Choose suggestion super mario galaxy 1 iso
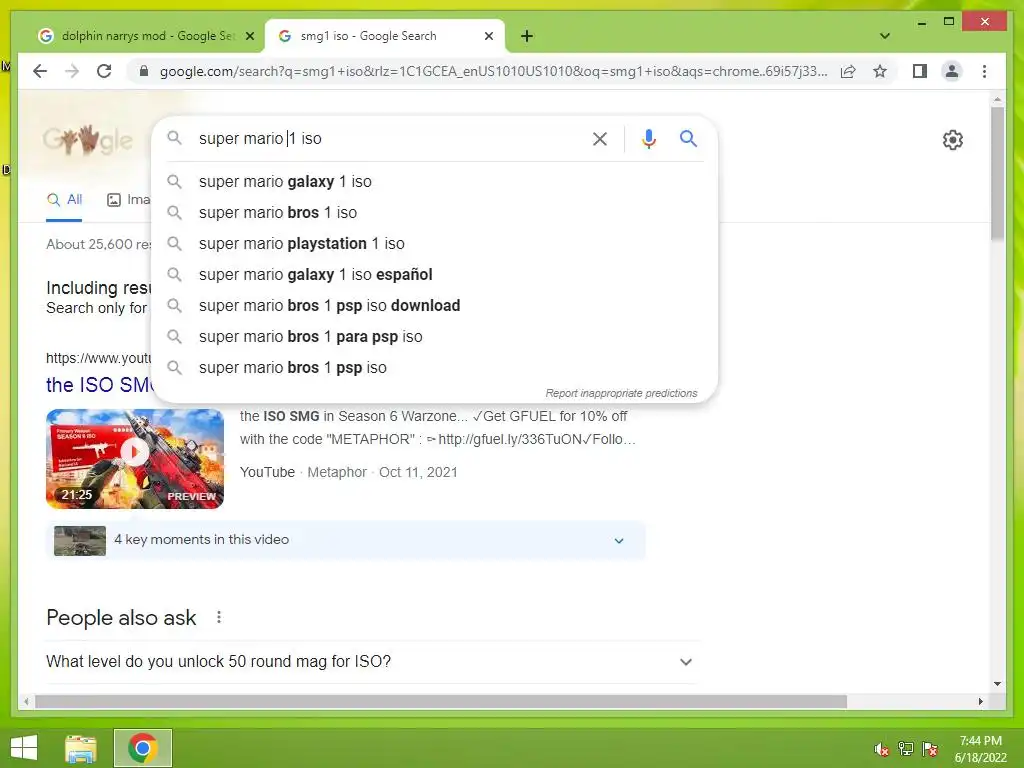Image resolution: width=1024 pixels, height=768 pixels. 435,182
